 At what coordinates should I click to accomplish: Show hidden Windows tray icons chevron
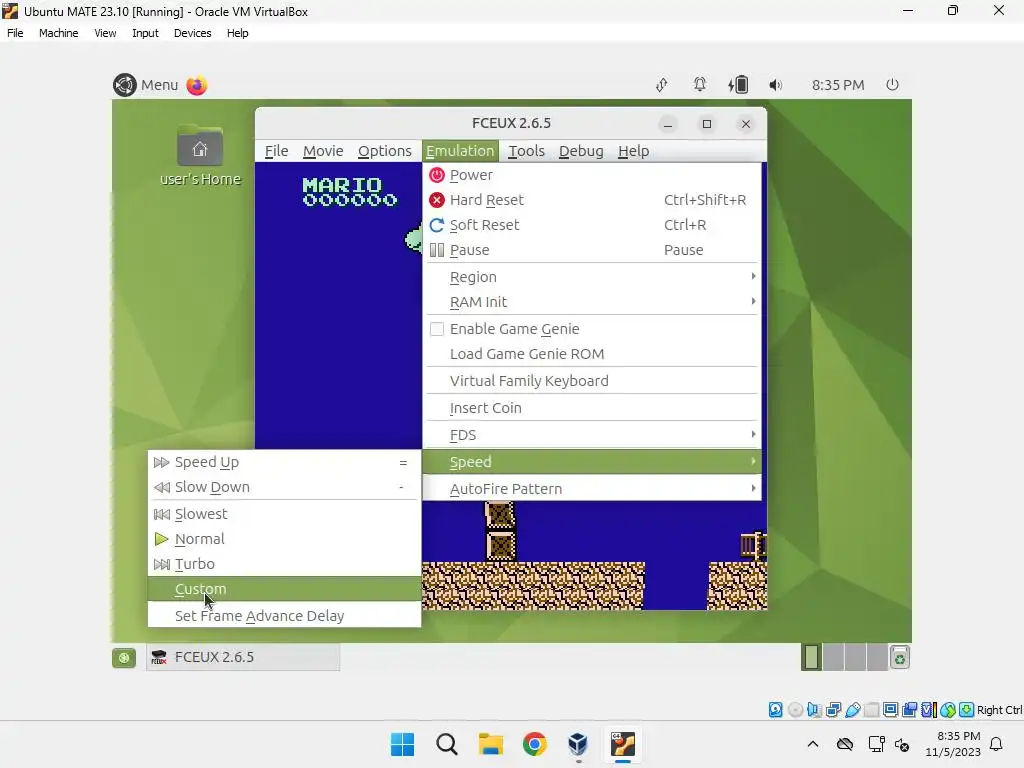(812, 744)
